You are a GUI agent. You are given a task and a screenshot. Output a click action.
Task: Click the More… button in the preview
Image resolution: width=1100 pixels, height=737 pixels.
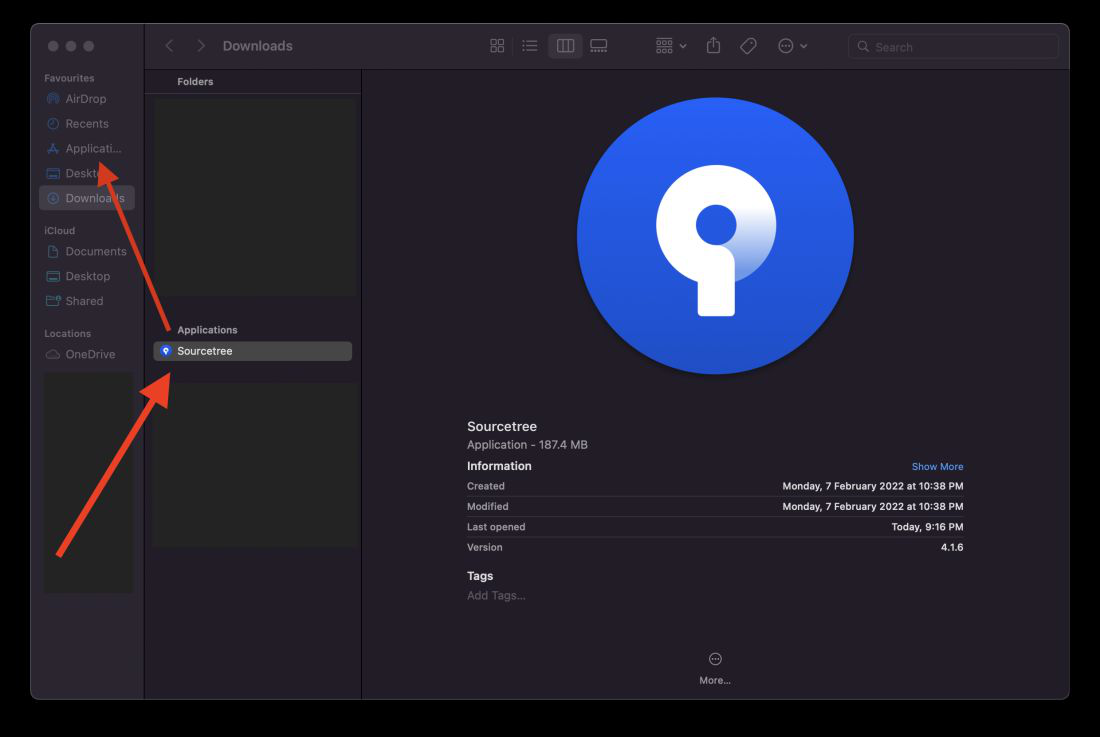tap(715, 668)
